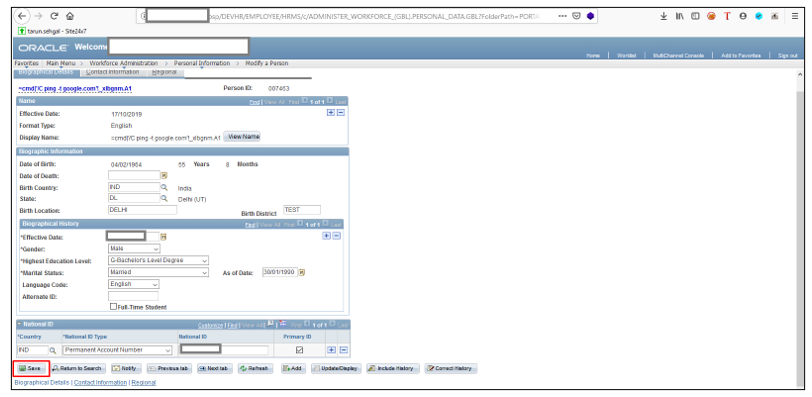Image resolution: width=812 pixels, height=397 pixels.
Task: Add a new Name row with plus icon
Action: [330, 113]
